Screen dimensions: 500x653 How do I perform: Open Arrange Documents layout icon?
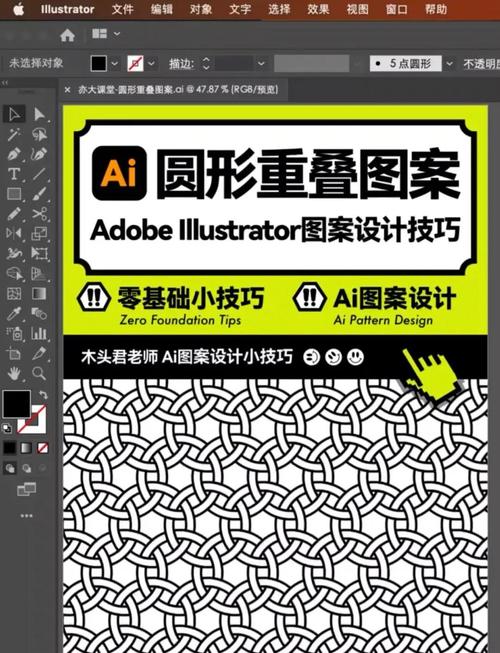100,34
